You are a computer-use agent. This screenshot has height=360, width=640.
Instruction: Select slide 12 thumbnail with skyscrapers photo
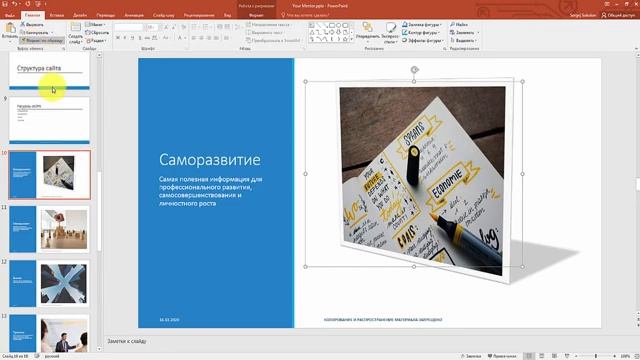coord(49,283)
